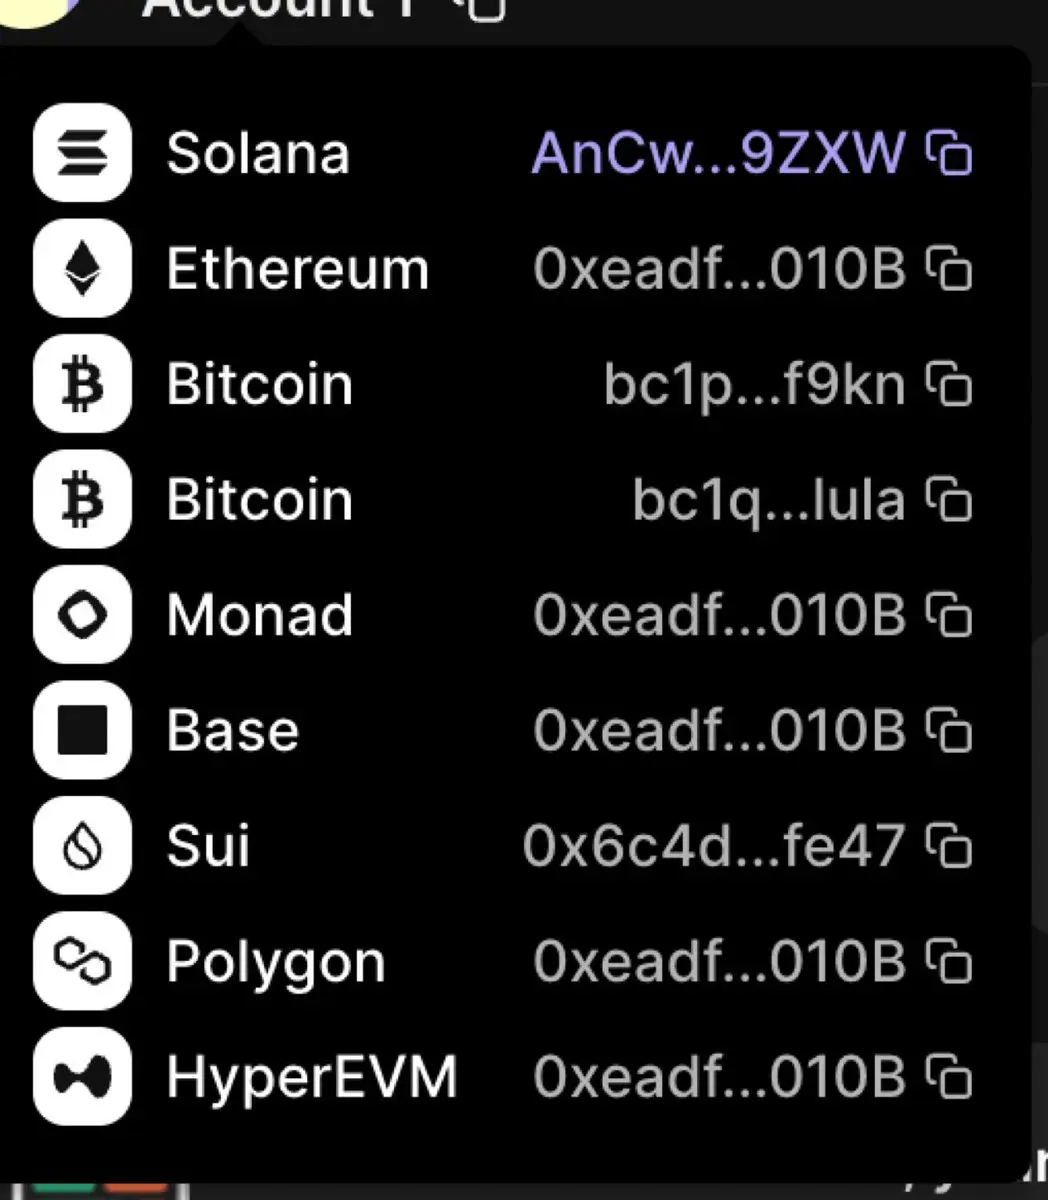1048x1200 pixels.
Task: Copy the Solana address AnCw...9ZXW
Action: [948, 153]
